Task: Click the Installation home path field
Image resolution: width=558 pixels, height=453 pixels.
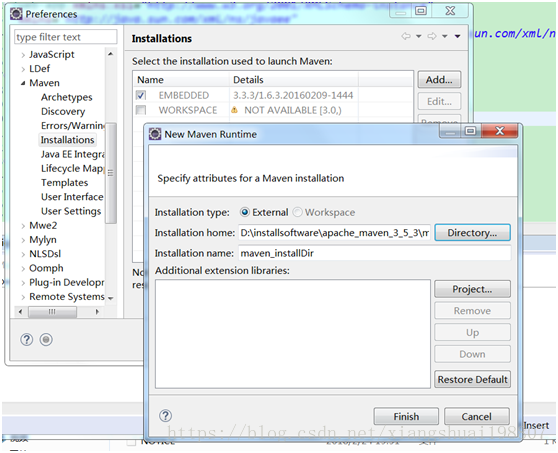Action: 335,233
